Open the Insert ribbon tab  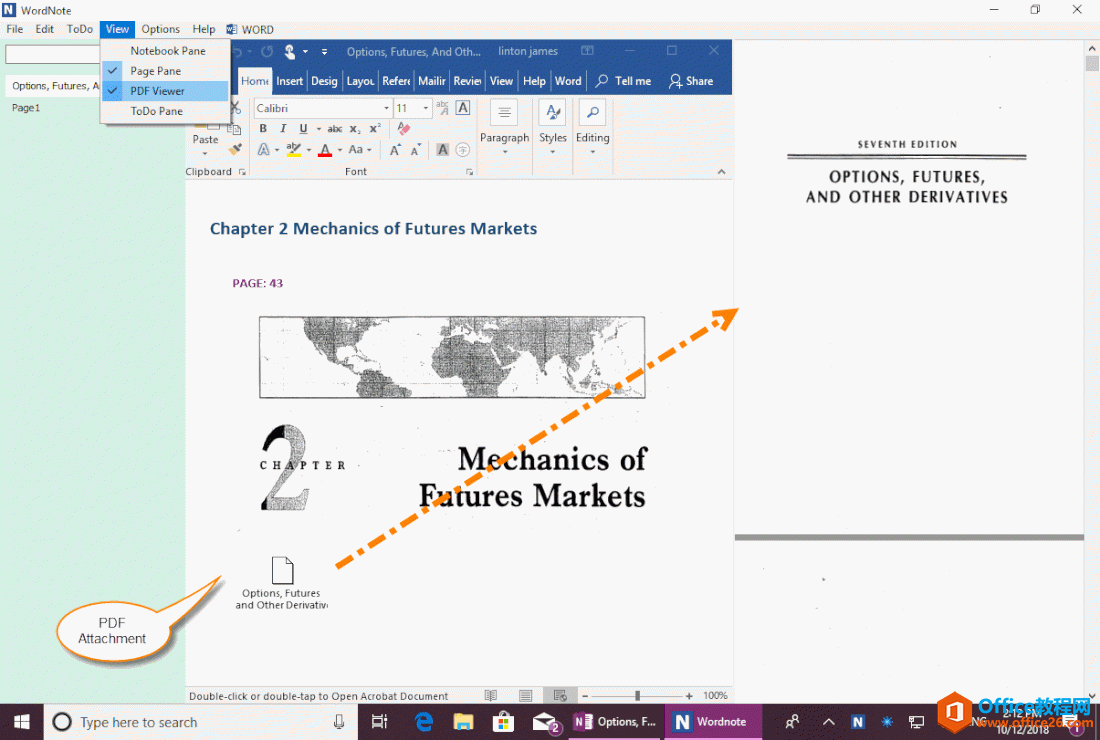tap(290, 81)
